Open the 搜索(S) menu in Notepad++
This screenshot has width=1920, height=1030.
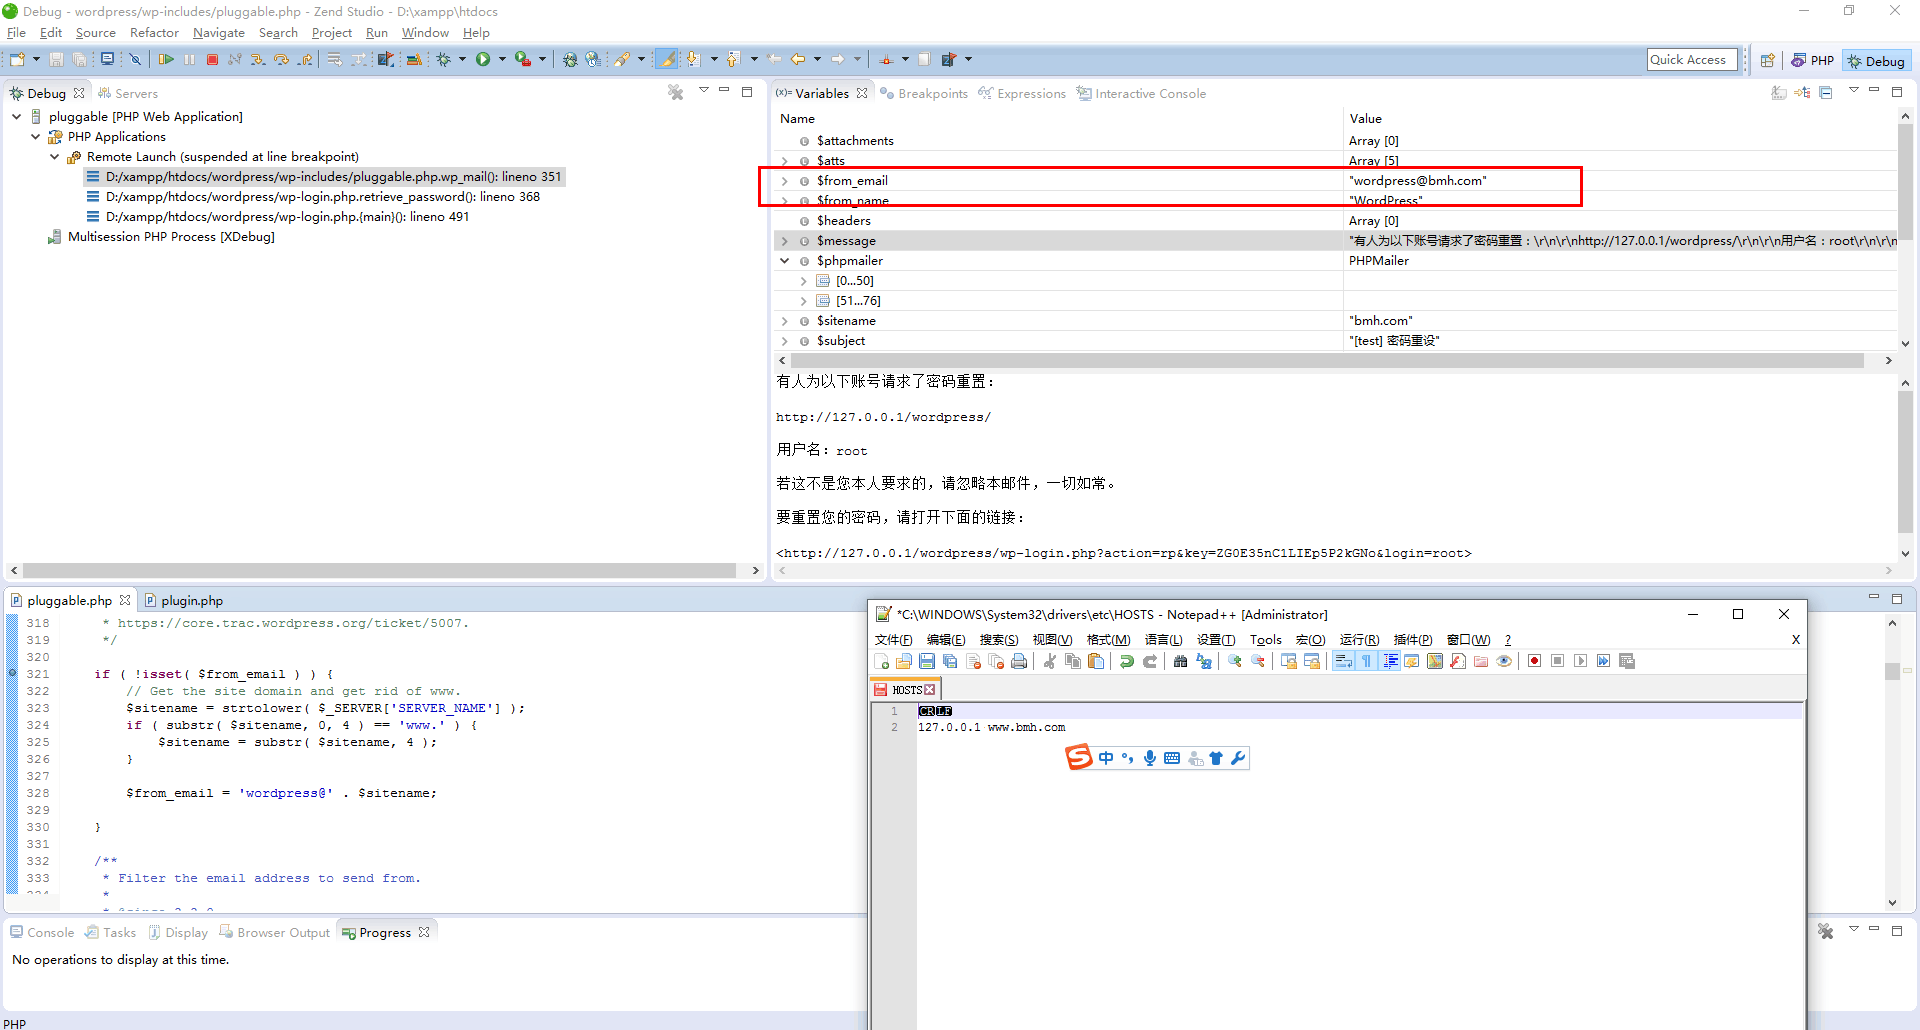[998, 640]
